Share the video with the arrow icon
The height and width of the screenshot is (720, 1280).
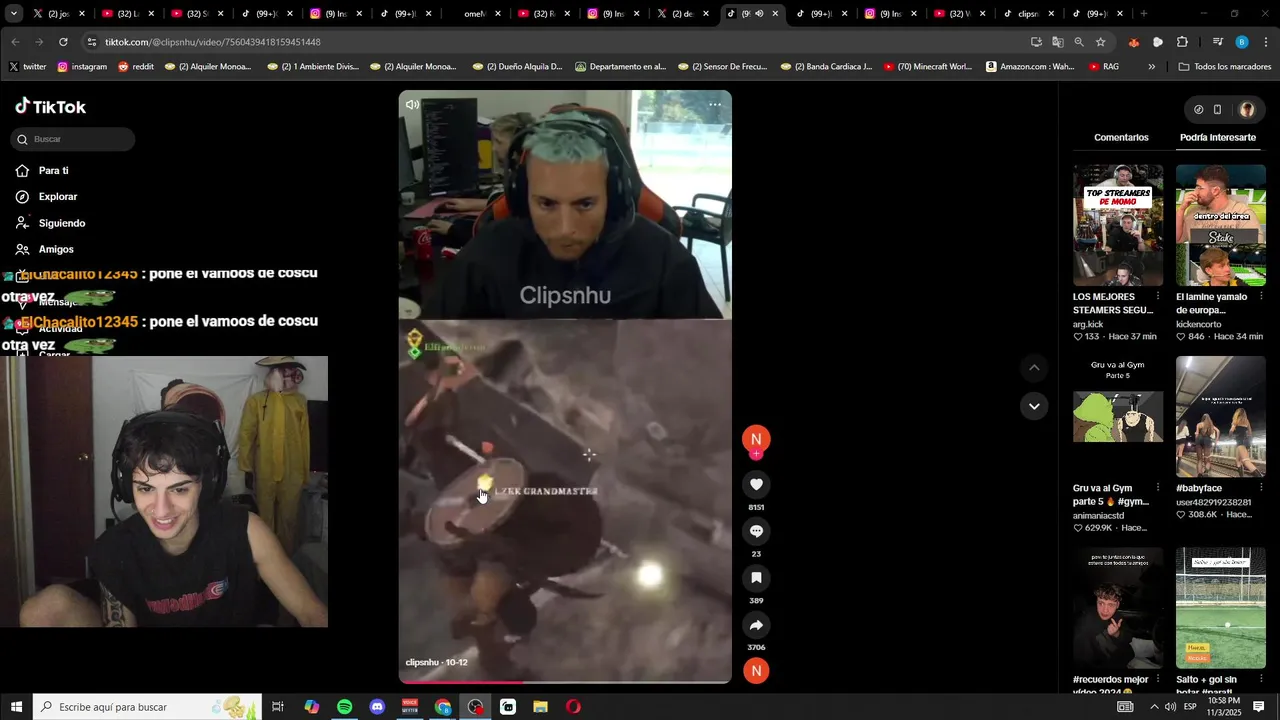coord(756,625)
